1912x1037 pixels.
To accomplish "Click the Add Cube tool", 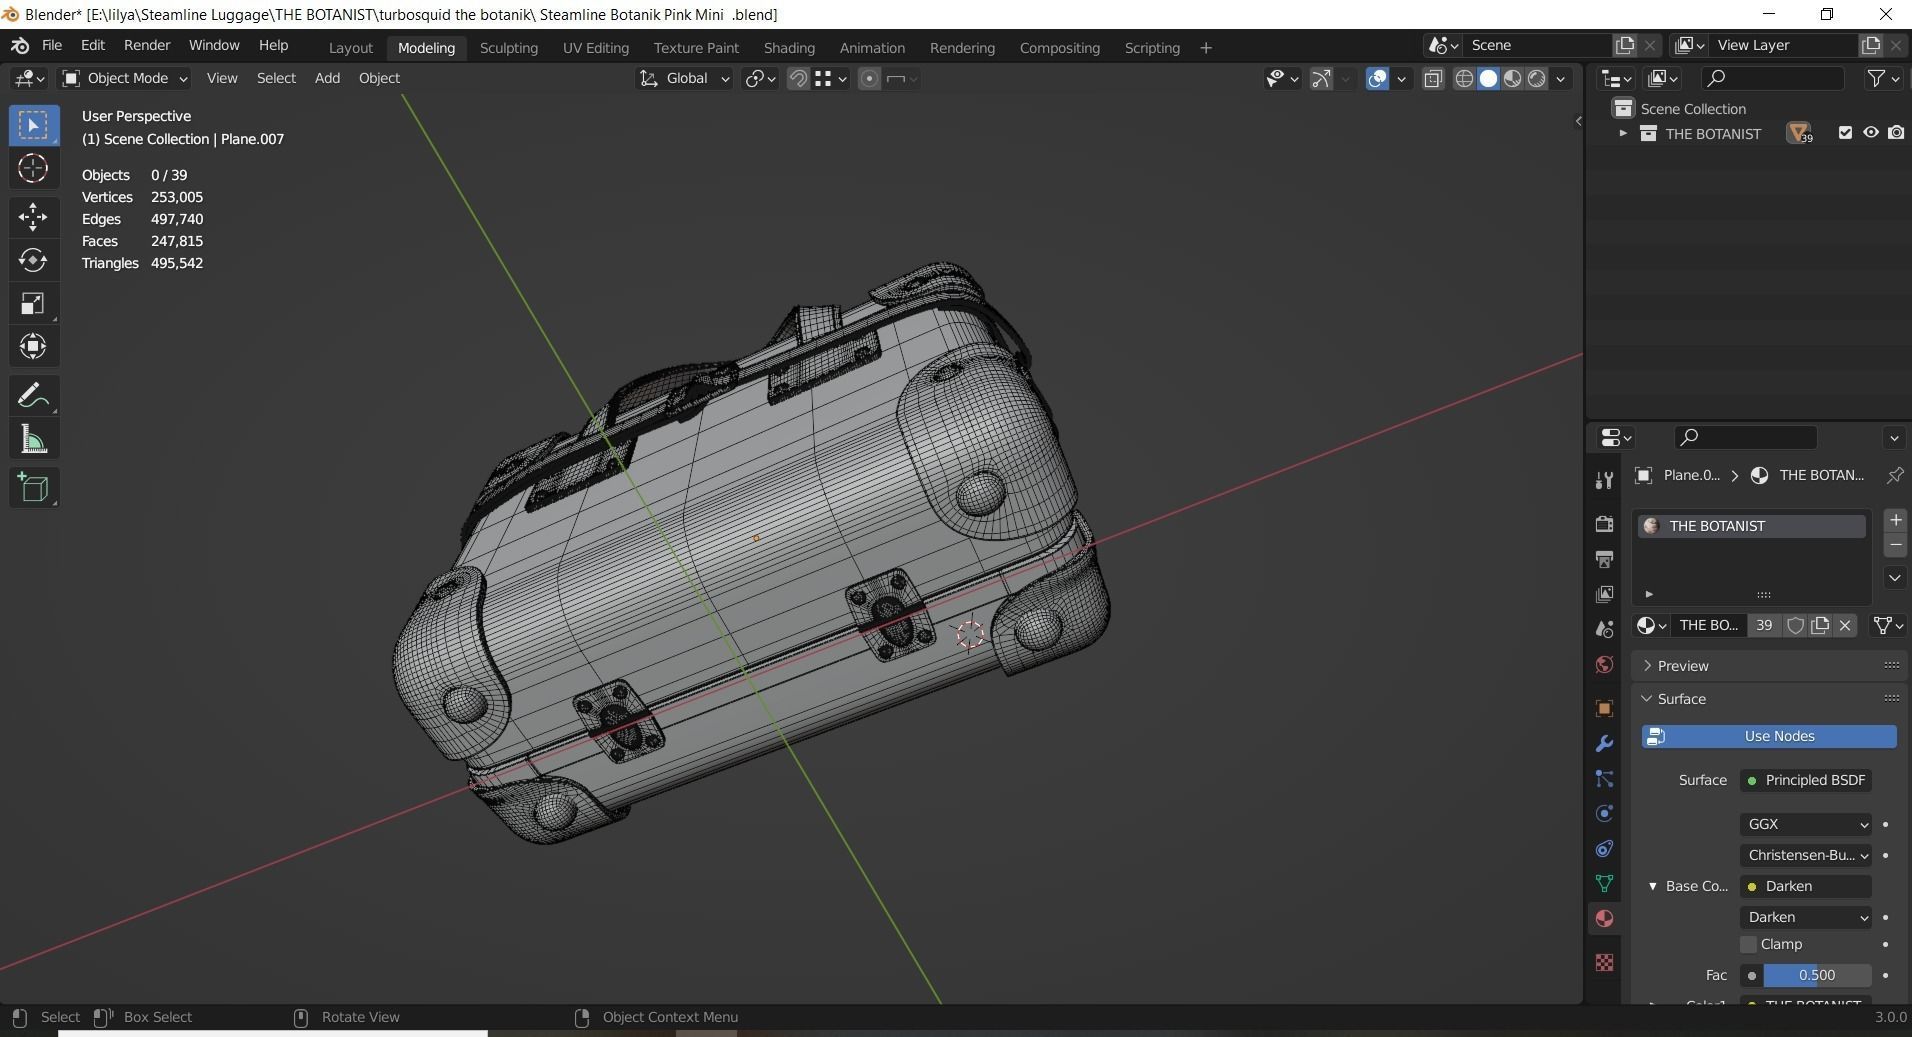I will pyautogui.click(x=33, y=488).
